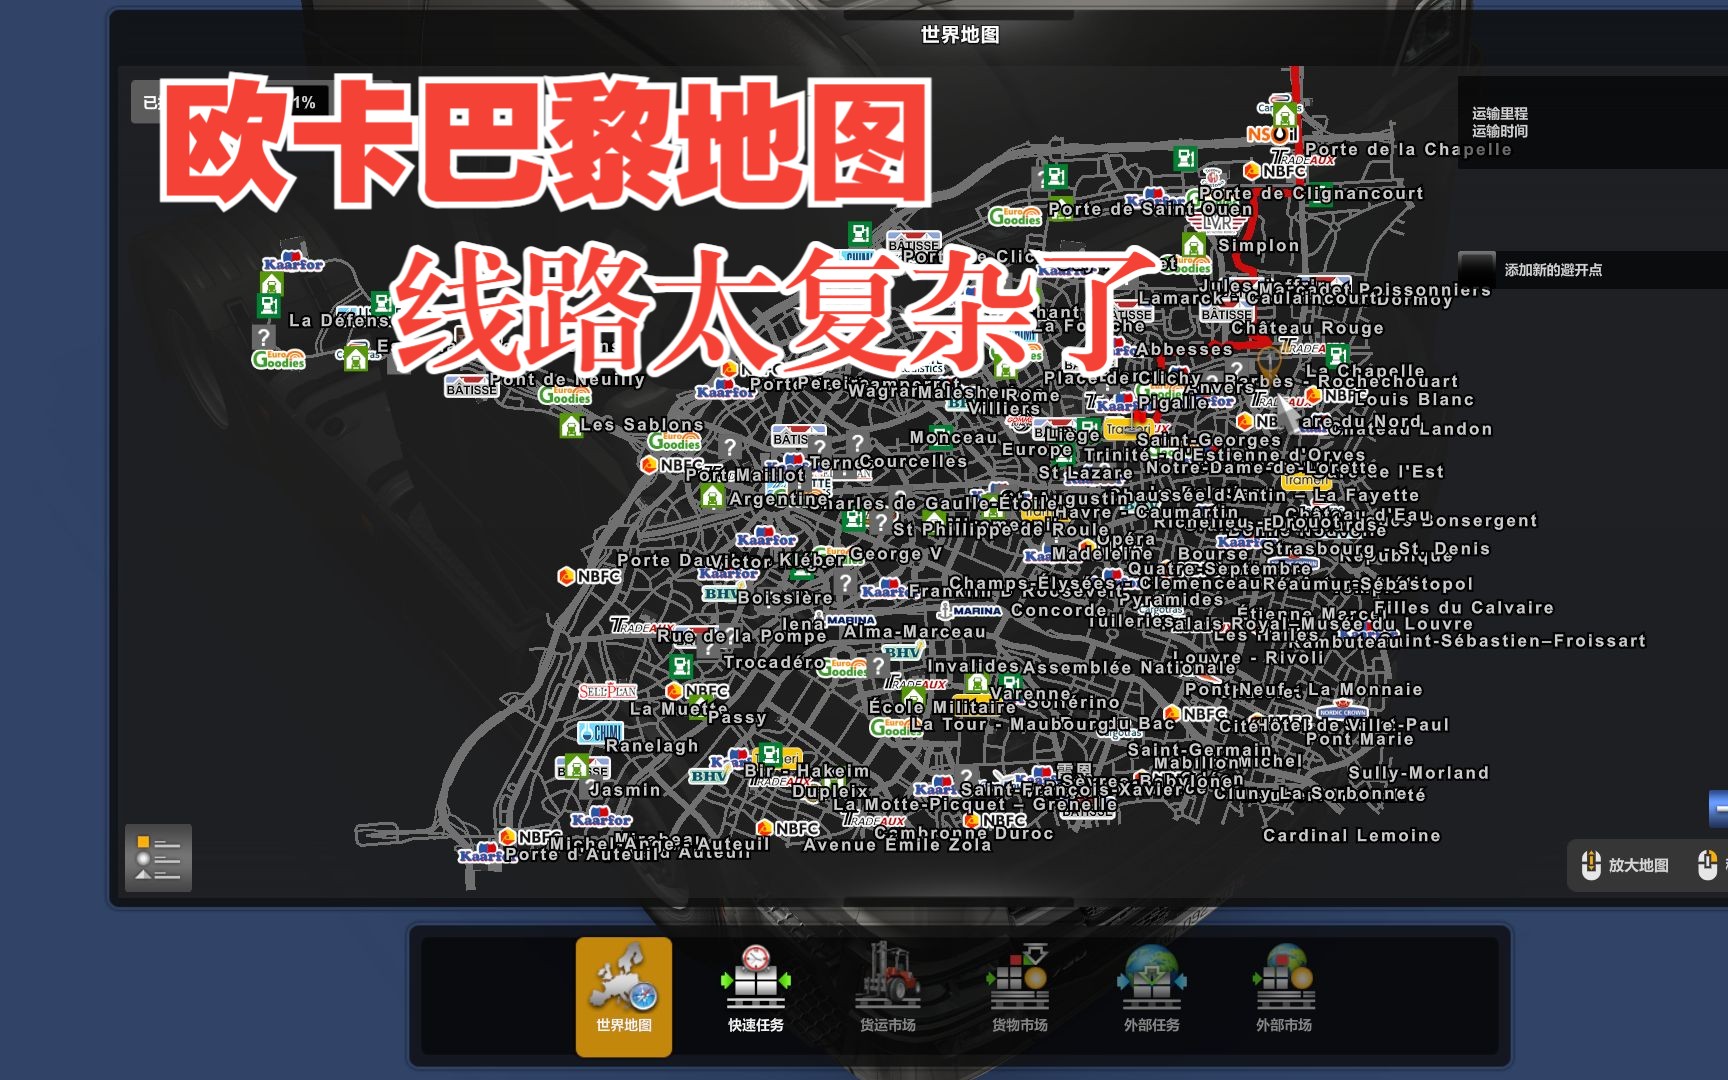Click the Marina logo left of Concorde
This screenshot has width=1728, height=1080.
[x=969, y=610]
